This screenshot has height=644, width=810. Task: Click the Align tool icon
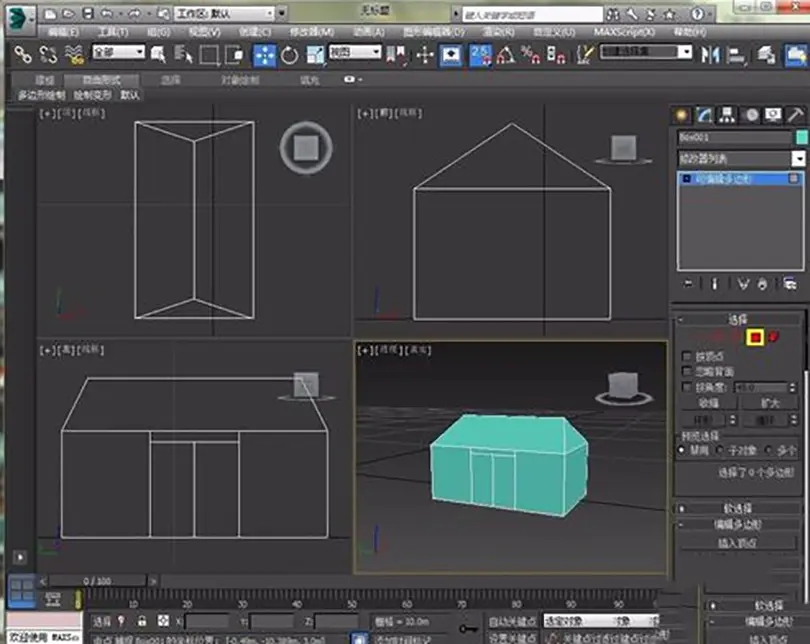point(736,55)
